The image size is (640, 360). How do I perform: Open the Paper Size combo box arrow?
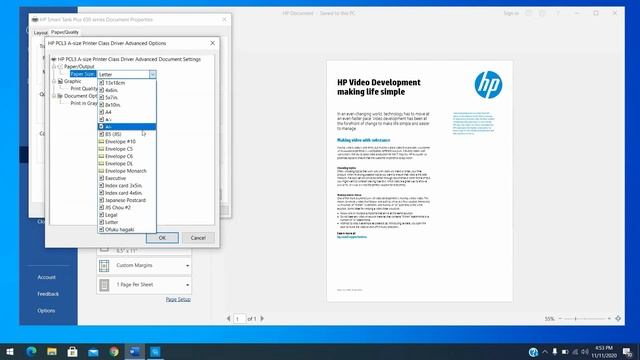[153, 74]
